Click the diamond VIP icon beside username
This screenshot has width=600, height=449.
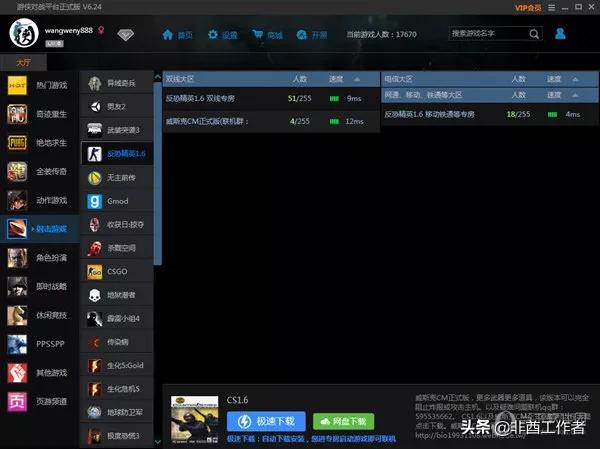tap(126, 35)
